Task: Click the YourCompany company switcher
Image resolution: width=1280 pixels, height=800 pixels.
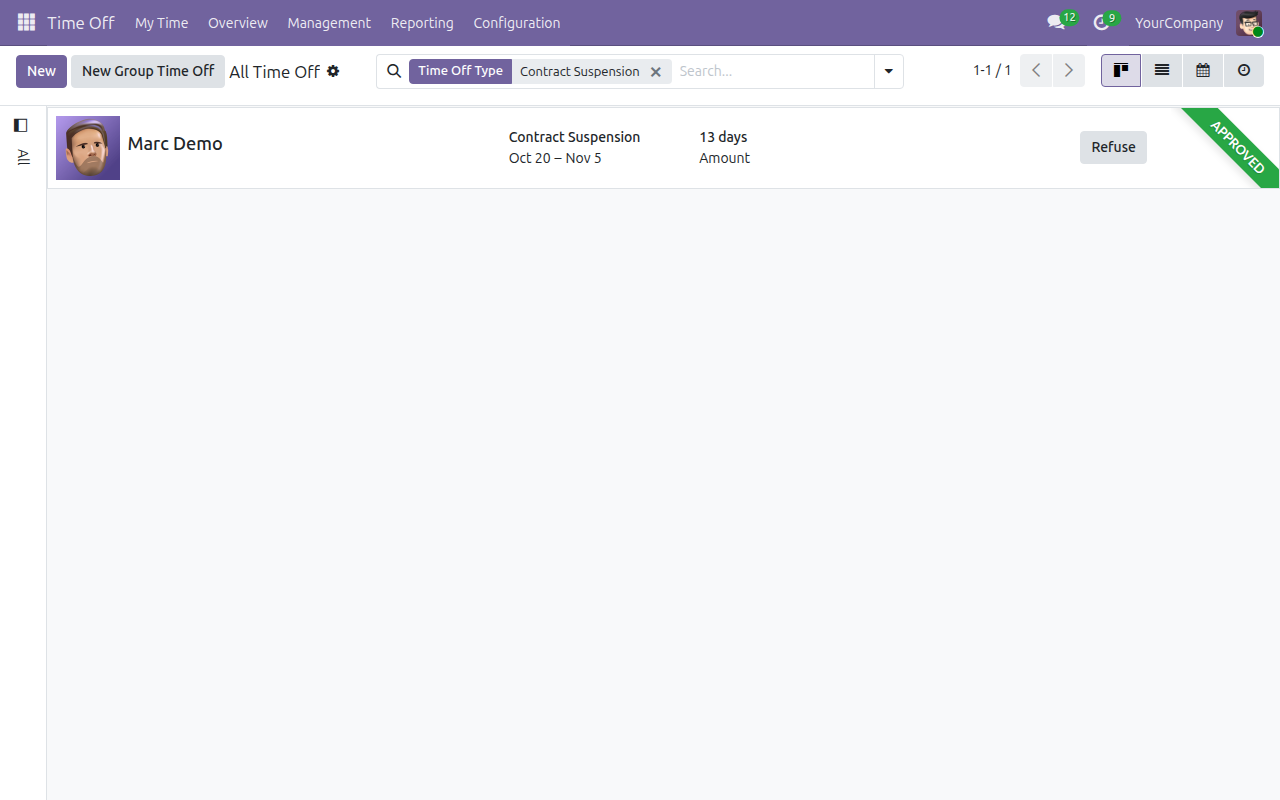Action: pyautogui.click(x=1179, y=22)
